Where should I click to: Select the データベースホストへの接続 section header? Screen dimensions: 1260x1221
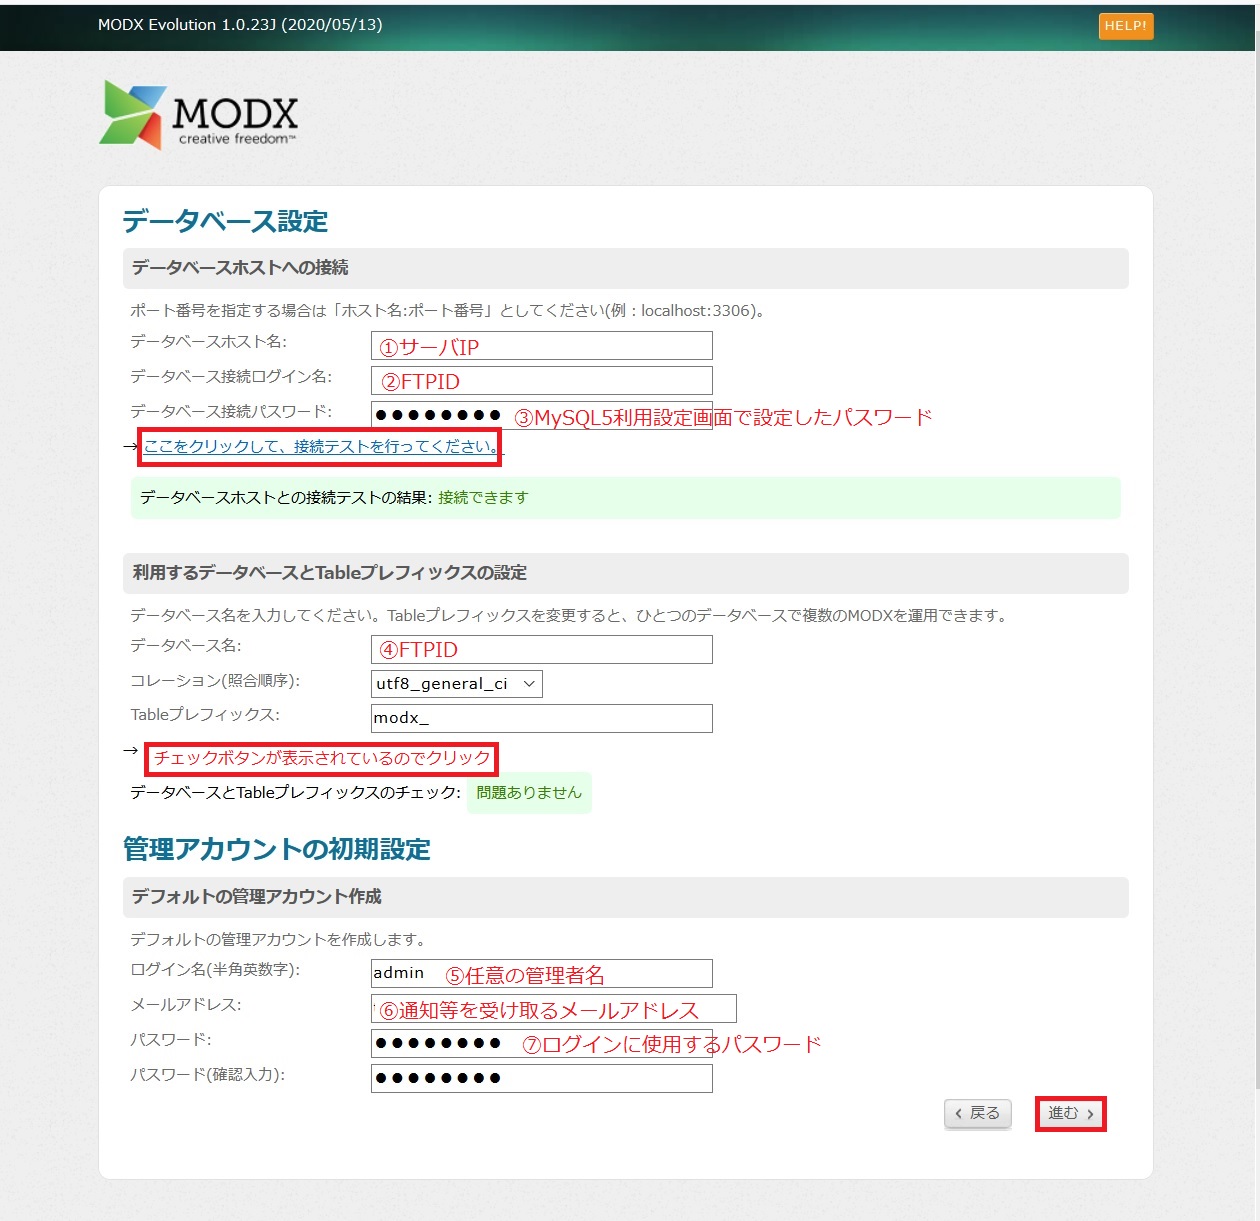pos(625,268)
